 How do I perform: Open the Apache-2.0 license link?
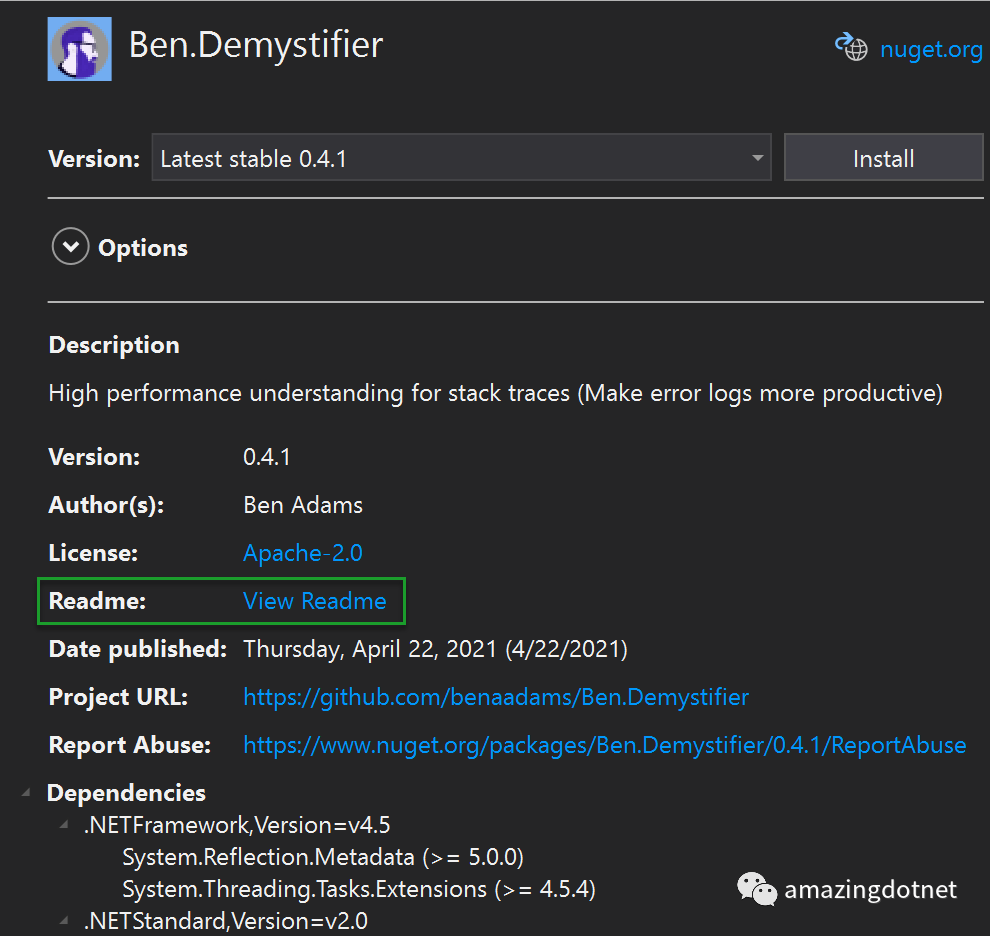[x=303, y=553]
